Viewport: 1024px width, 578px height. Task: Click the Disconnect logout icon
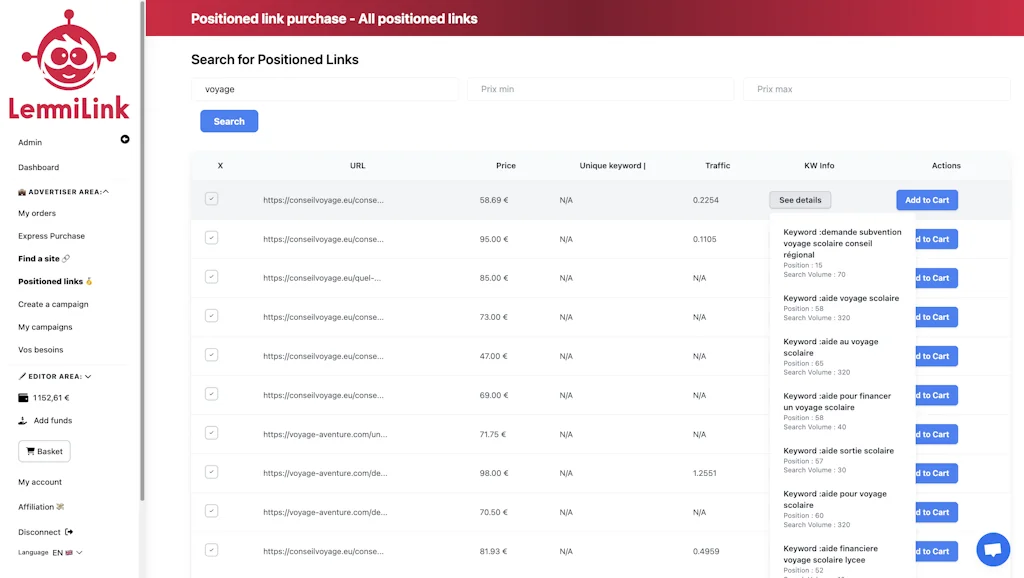click(69, 532)
